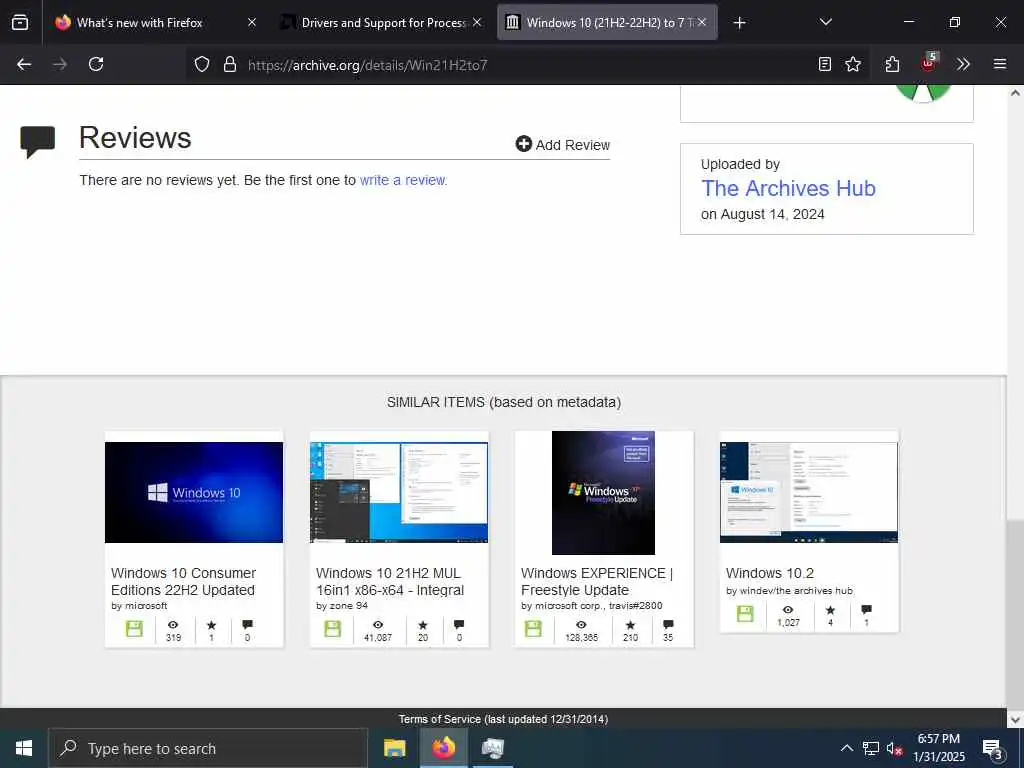Expand the list all tabs dropdown
This screenshot has height=768, width=1024.
[825, 22]
